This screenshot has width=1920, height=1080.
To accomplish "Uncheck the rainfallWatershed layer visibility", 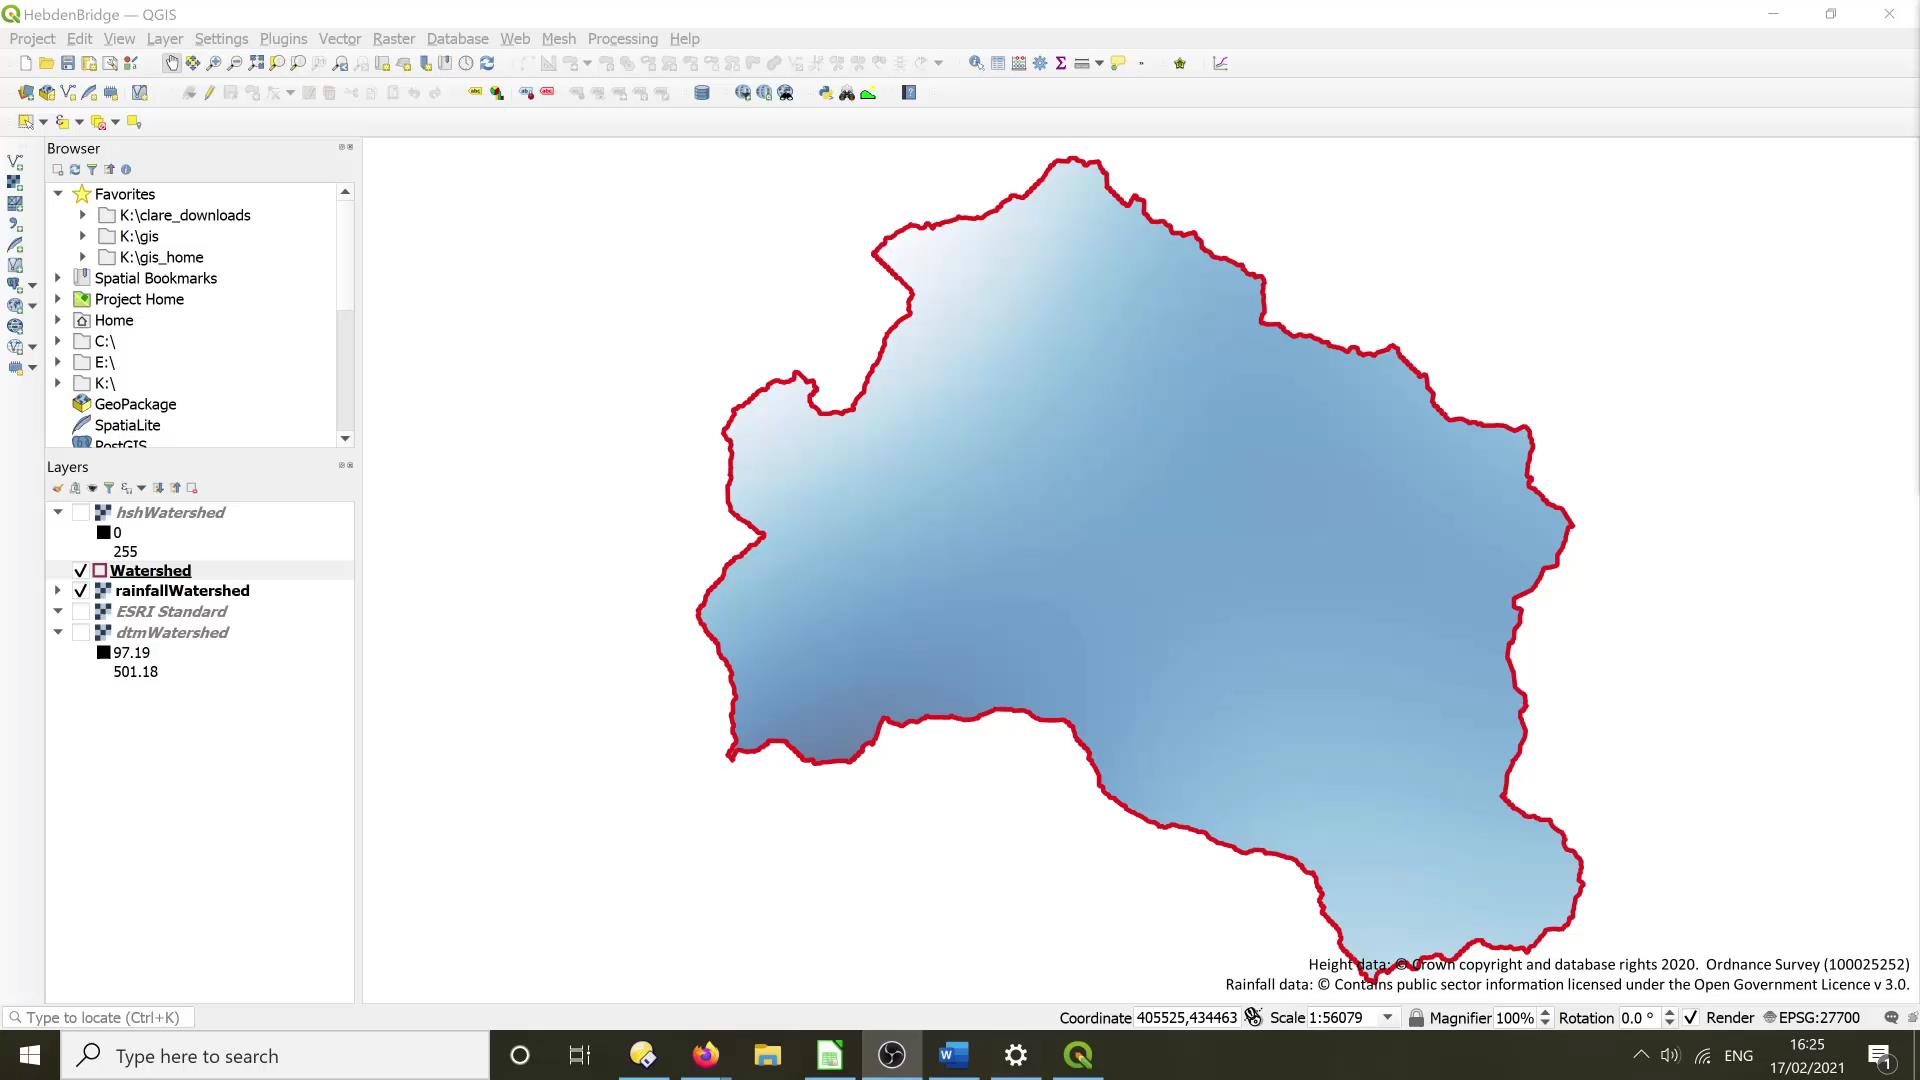I will 81,591.
